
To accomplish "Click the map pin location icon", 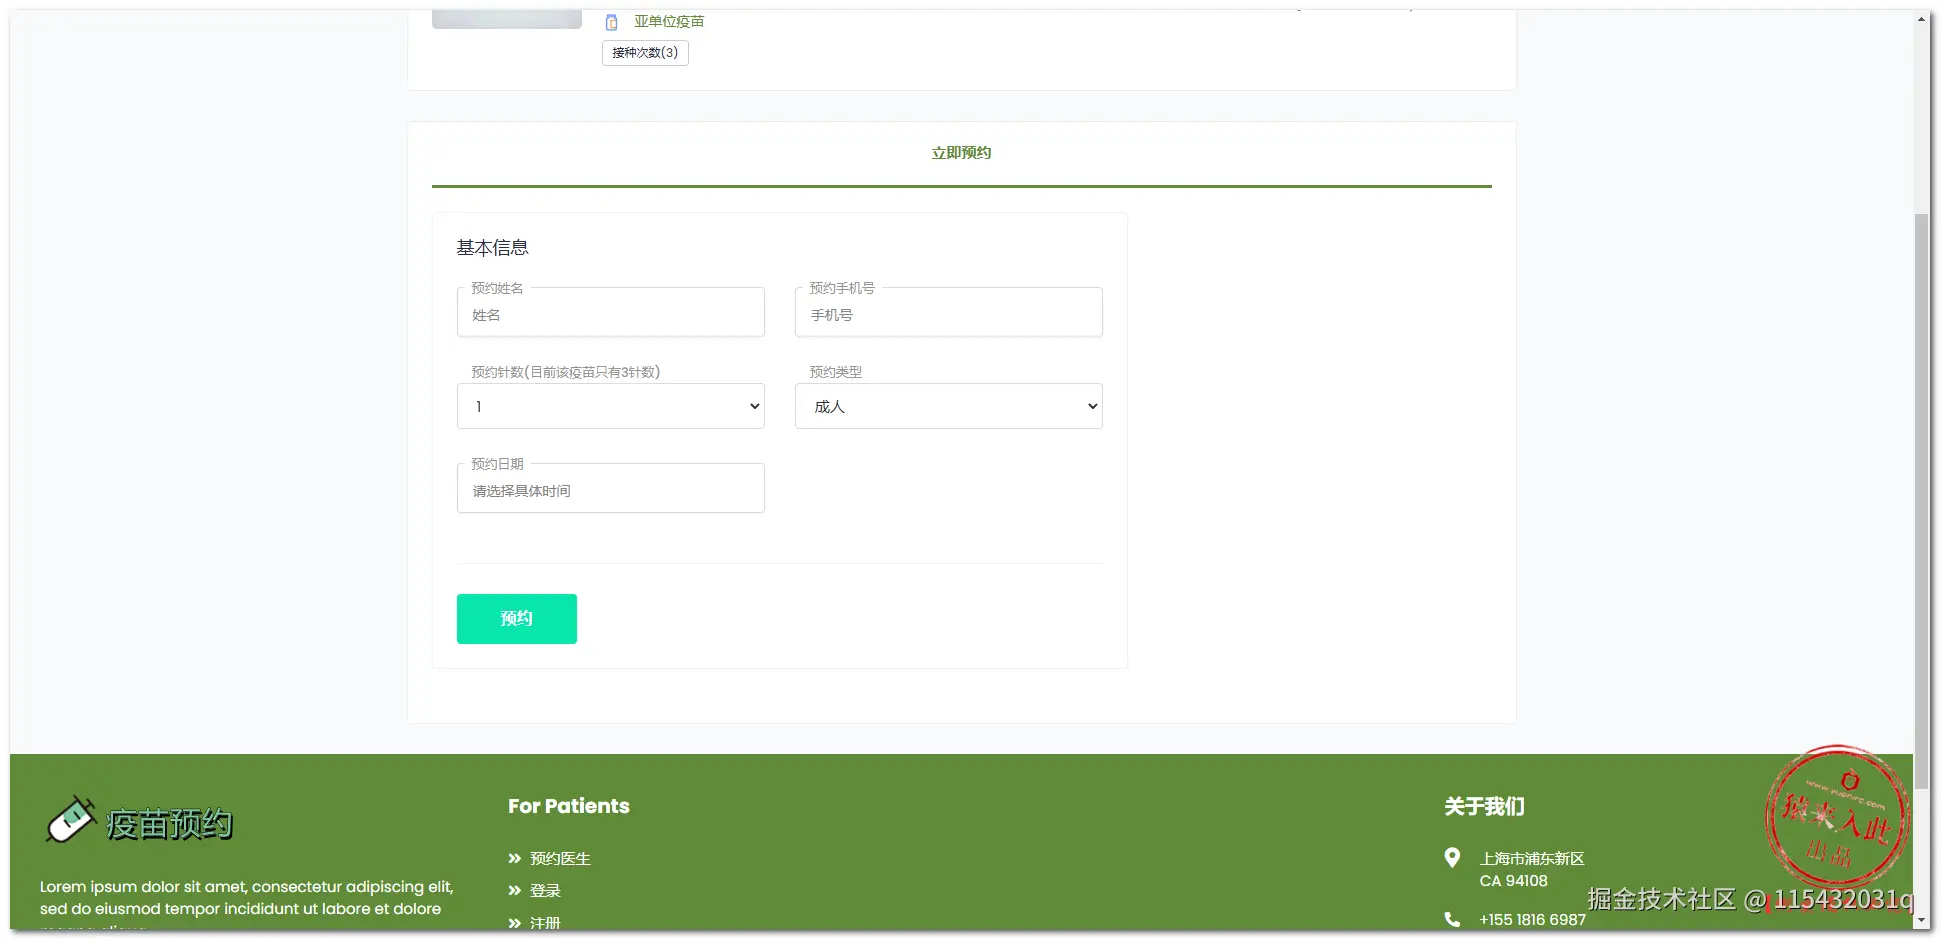I will coord(1452,858).
